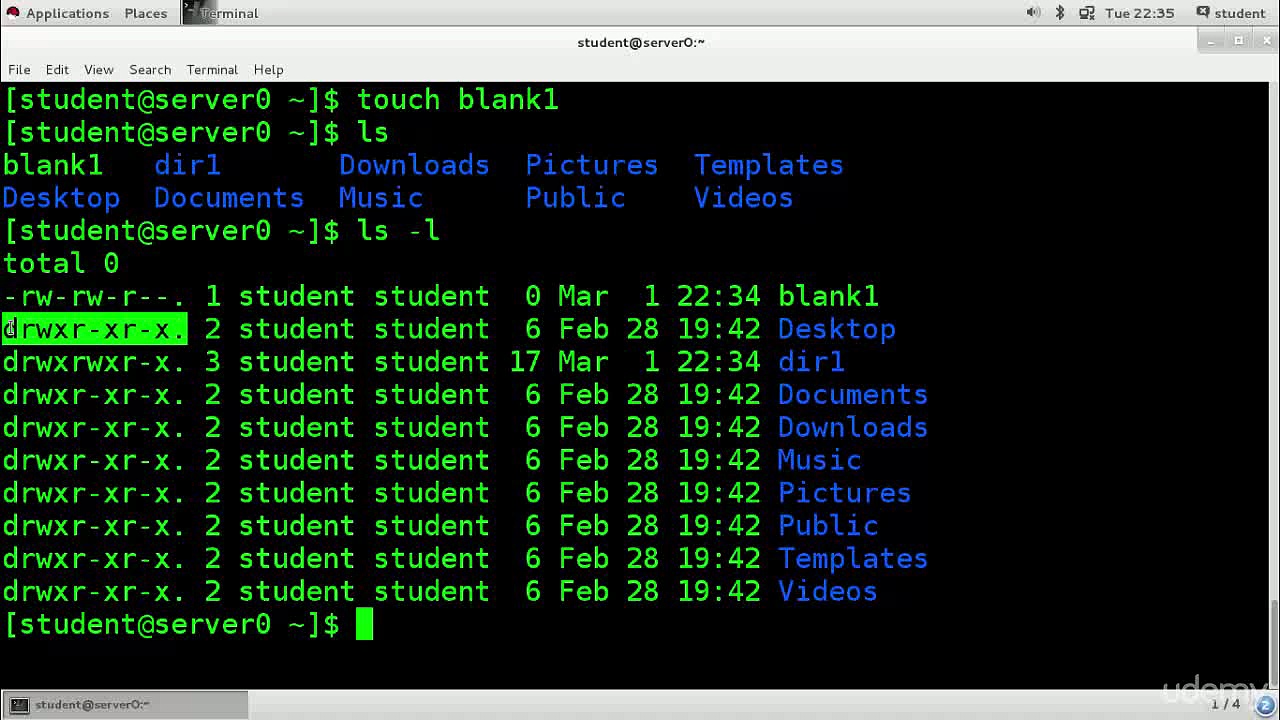The image size is (1280, 720).
Task: Click the Music name in long listing
Action: [x=819, y=461]
